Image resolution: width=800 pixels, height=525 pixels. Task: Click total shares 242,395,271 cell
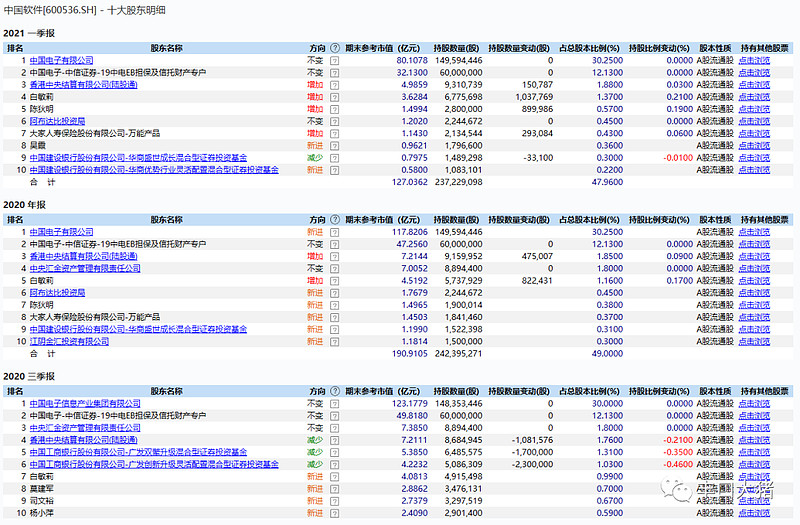(458, 354)
